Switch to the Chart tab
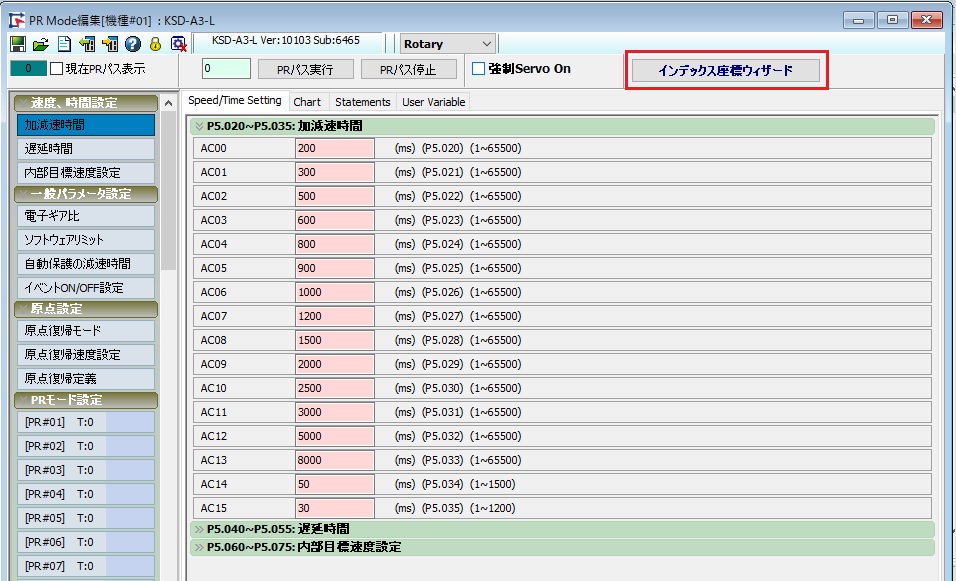956x581 pixels. click(307, 102)
